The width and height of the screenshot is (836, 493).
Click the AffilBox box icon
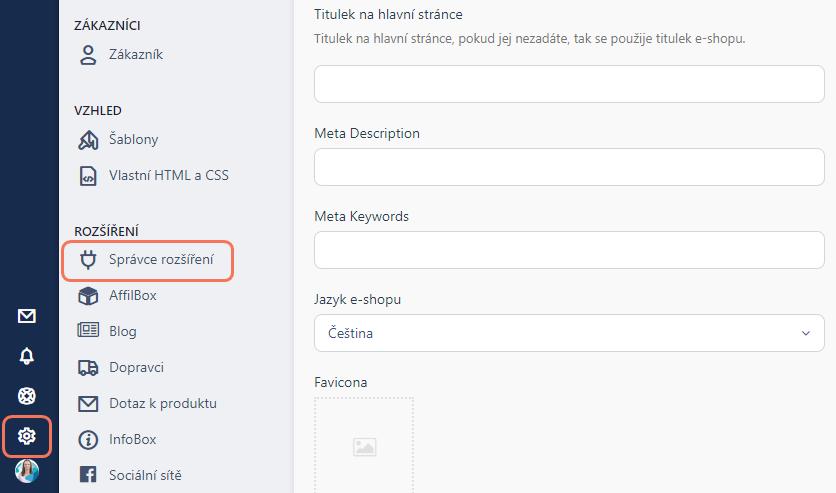click(x=88, y=296)
